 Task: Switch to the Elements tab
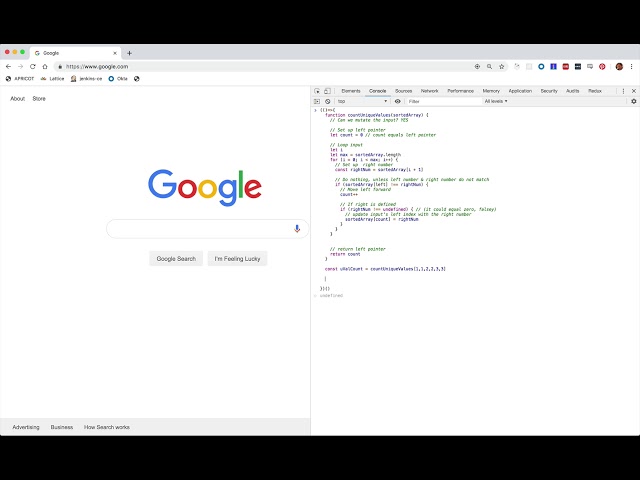coord(351,91)
